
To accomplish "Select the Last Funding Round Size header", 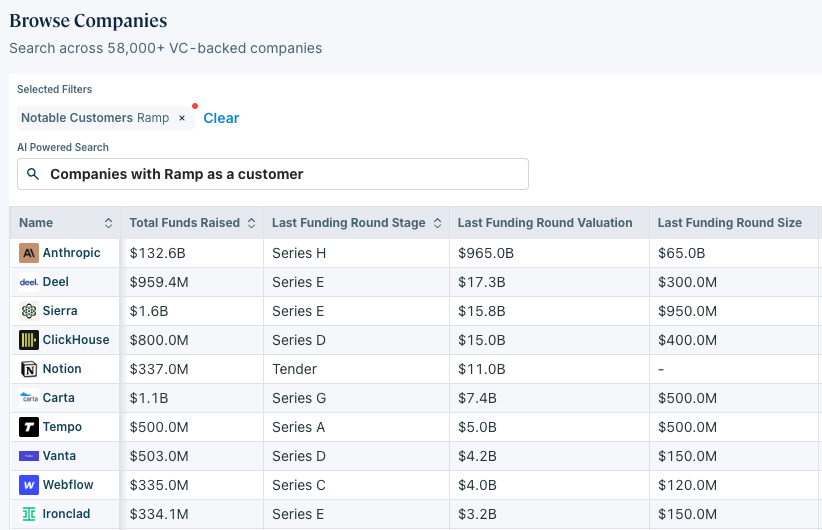I will (x=730, y=223).
